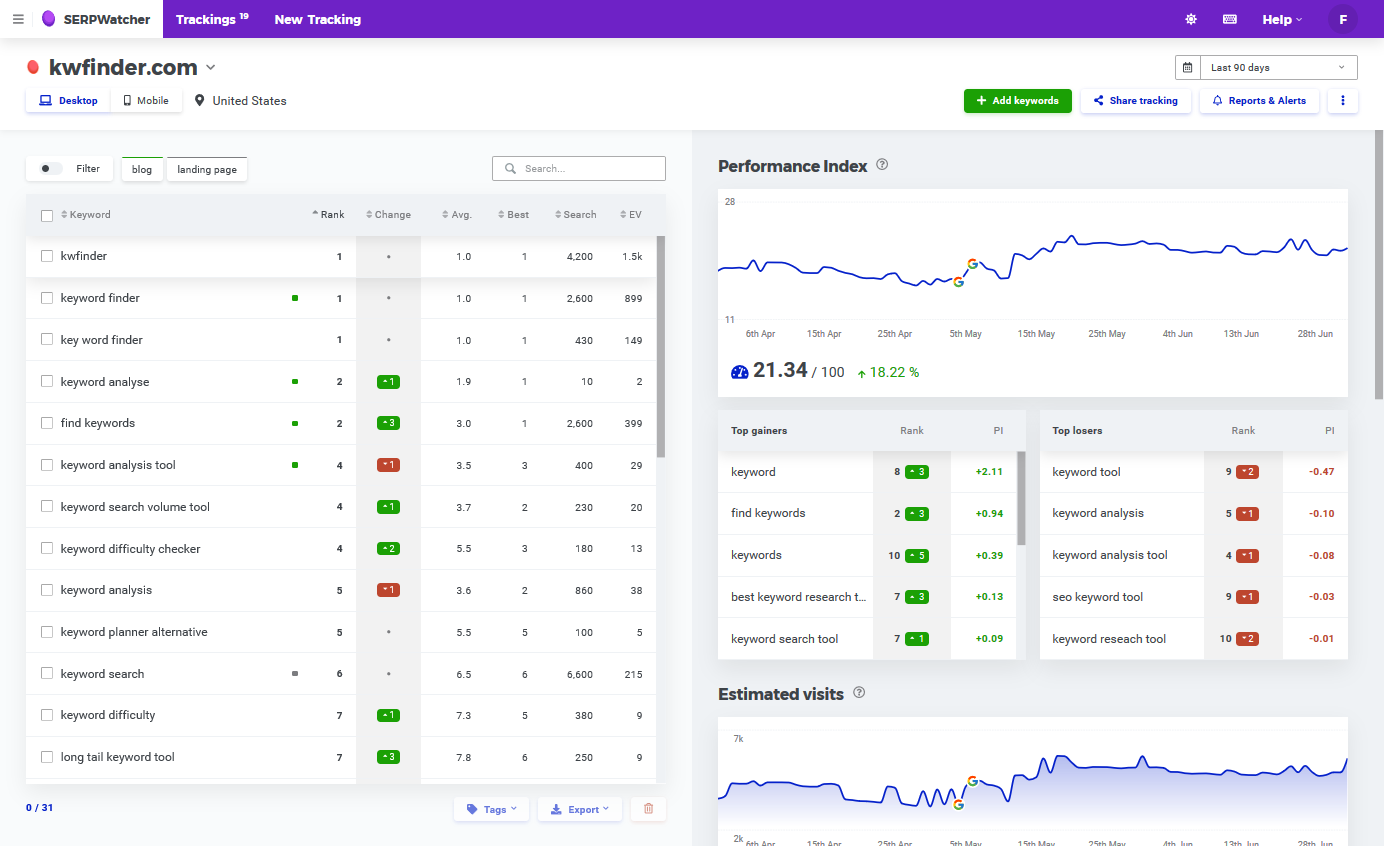Click upper Google marker in Performance chart
The image size is (1384, 846).
tap(972, 264)
